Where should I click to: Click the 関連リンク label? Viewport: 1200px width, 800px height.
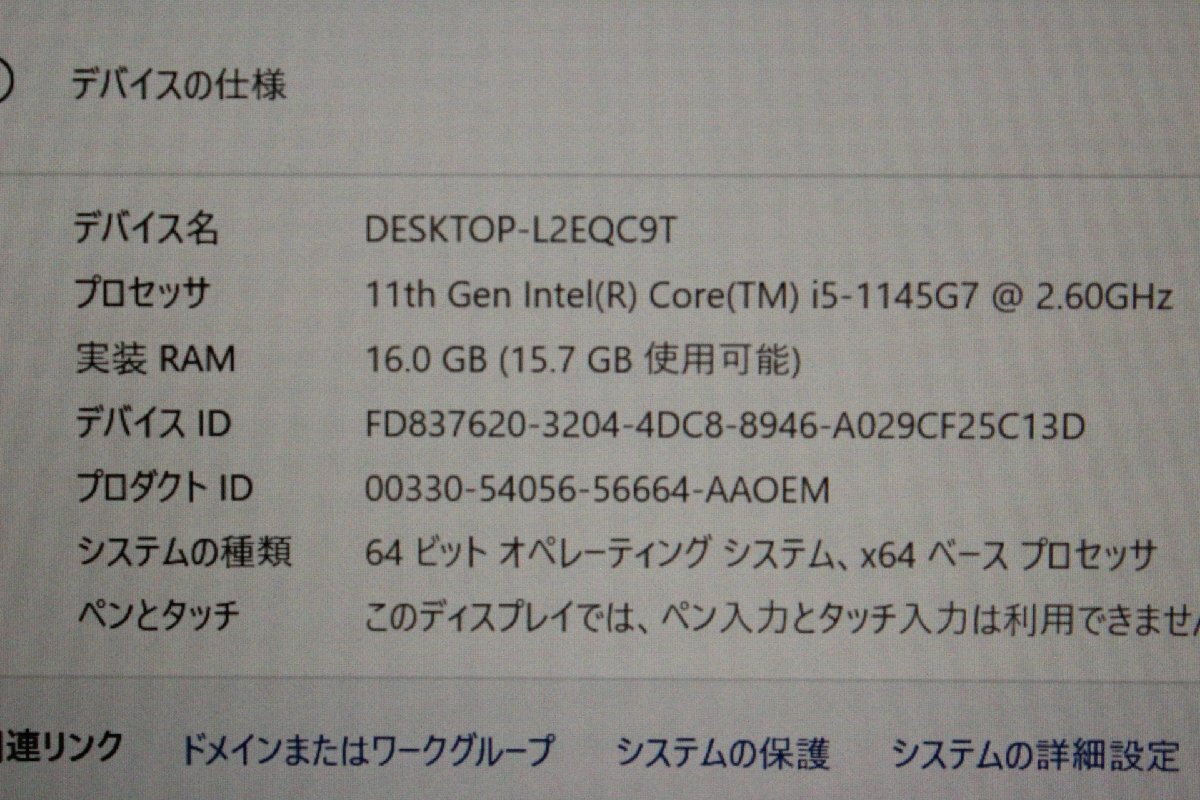tap(61, 746)
